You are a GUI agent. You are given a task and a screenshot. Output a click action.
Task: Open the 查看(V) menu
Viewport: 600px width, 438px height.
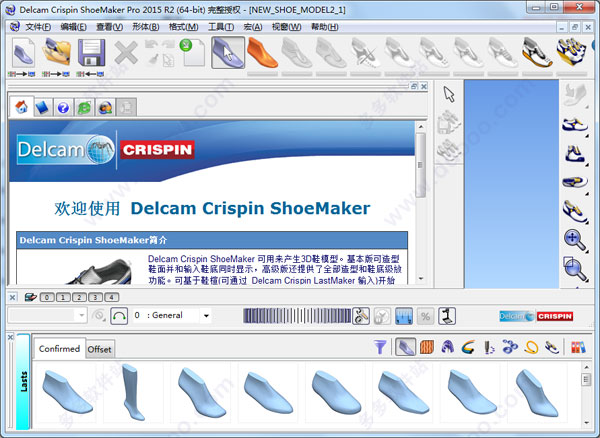[x=109, y=27]
